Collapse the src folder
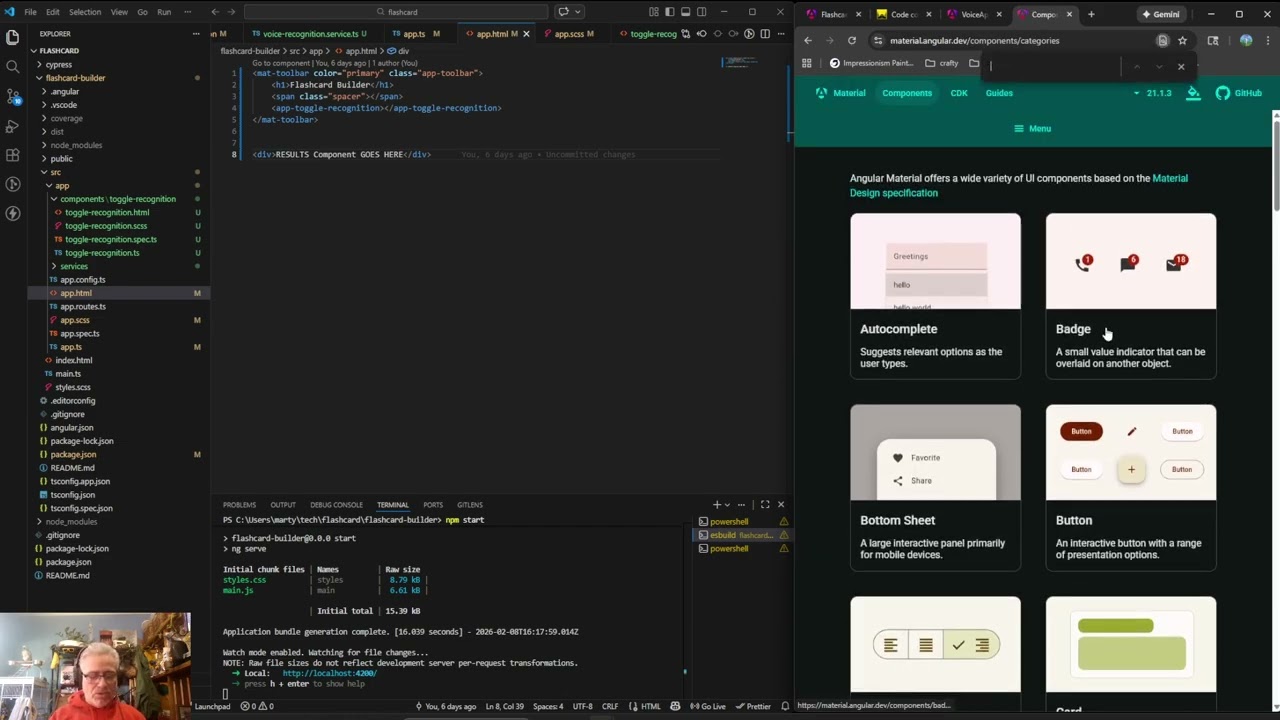This screenshot has height=720, width=1280. coord(56,172)
